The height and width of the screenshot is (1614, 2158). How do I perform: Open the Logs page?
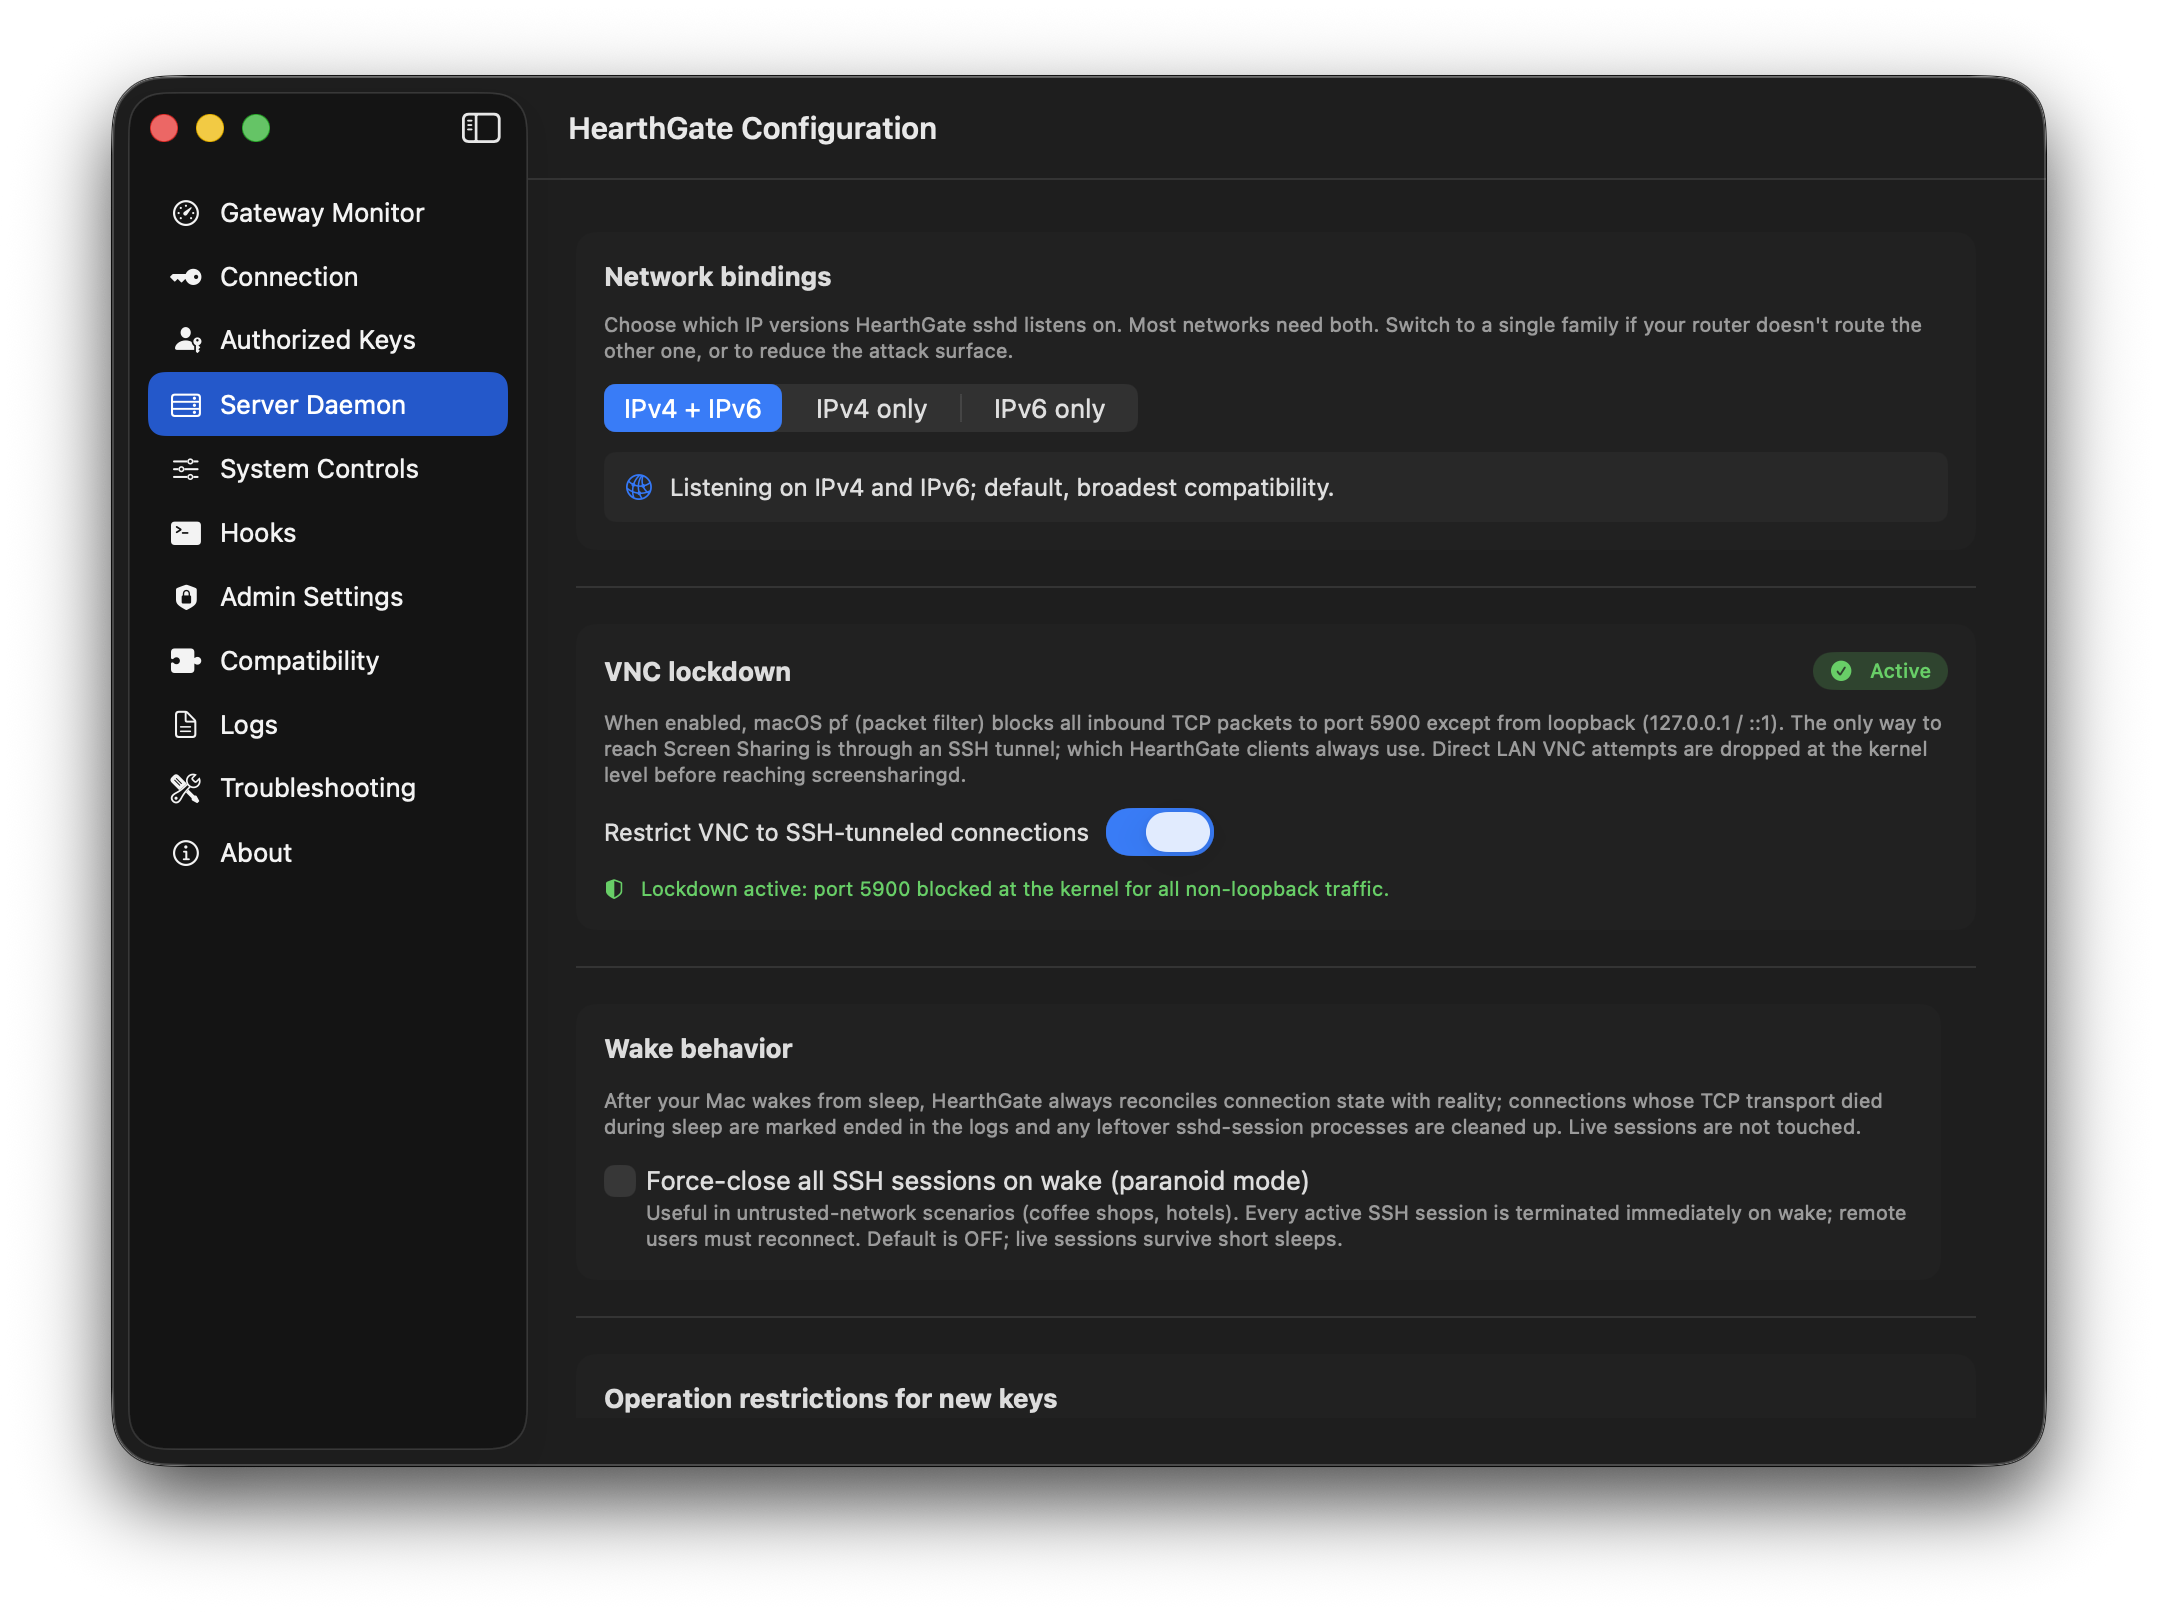[x=328, y=725]
